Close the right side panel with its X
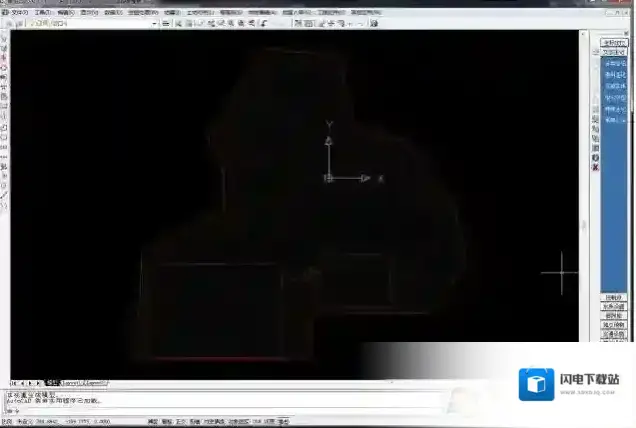This screenshot has height=428, width=636. coord(627,32)
